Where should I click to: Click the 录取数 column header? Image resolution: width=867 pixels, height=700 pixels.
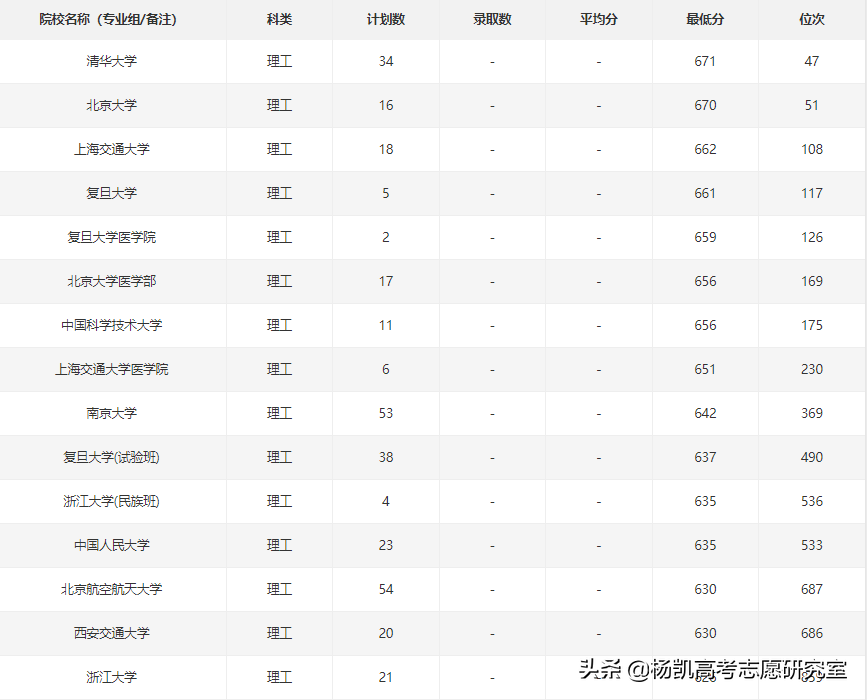tap(492, 19)
